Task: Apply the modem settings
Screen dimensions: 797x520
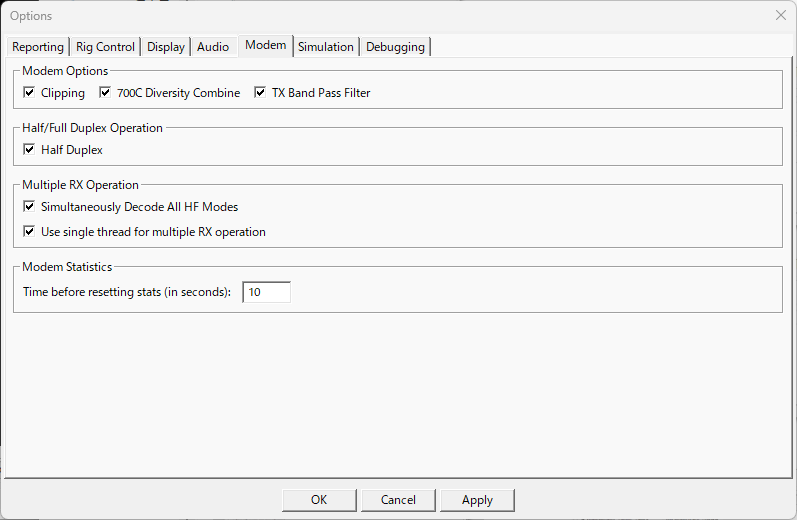Action: (477, 500)
